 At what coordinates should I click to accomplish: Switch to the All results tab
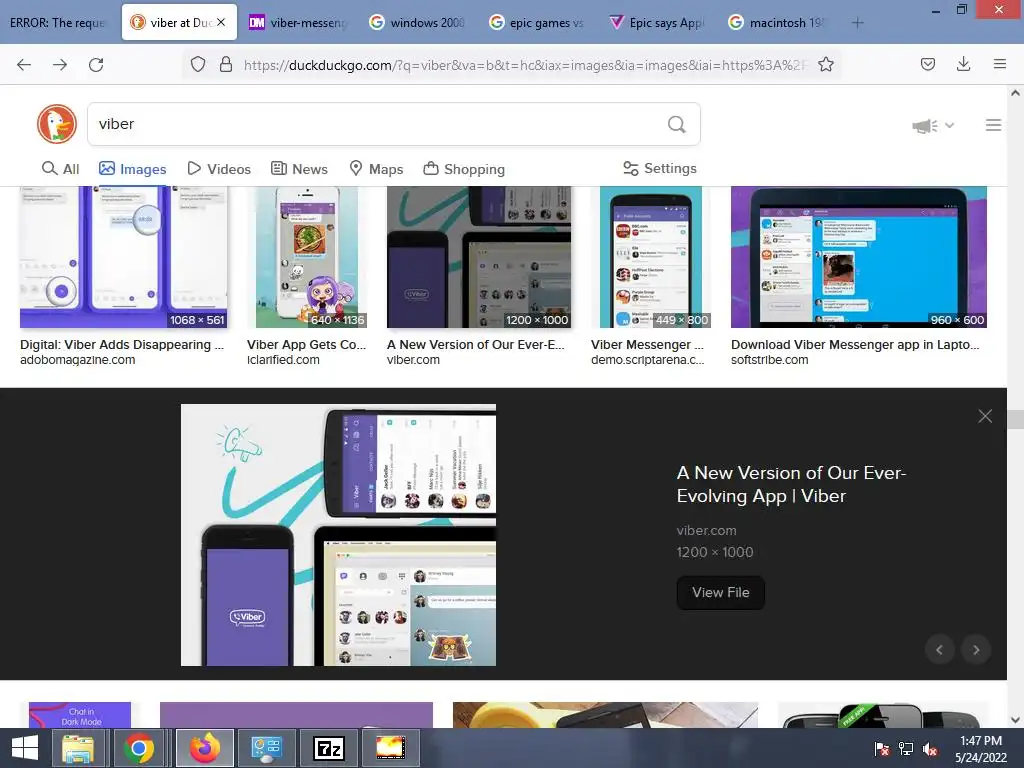(x=60, y=169)
